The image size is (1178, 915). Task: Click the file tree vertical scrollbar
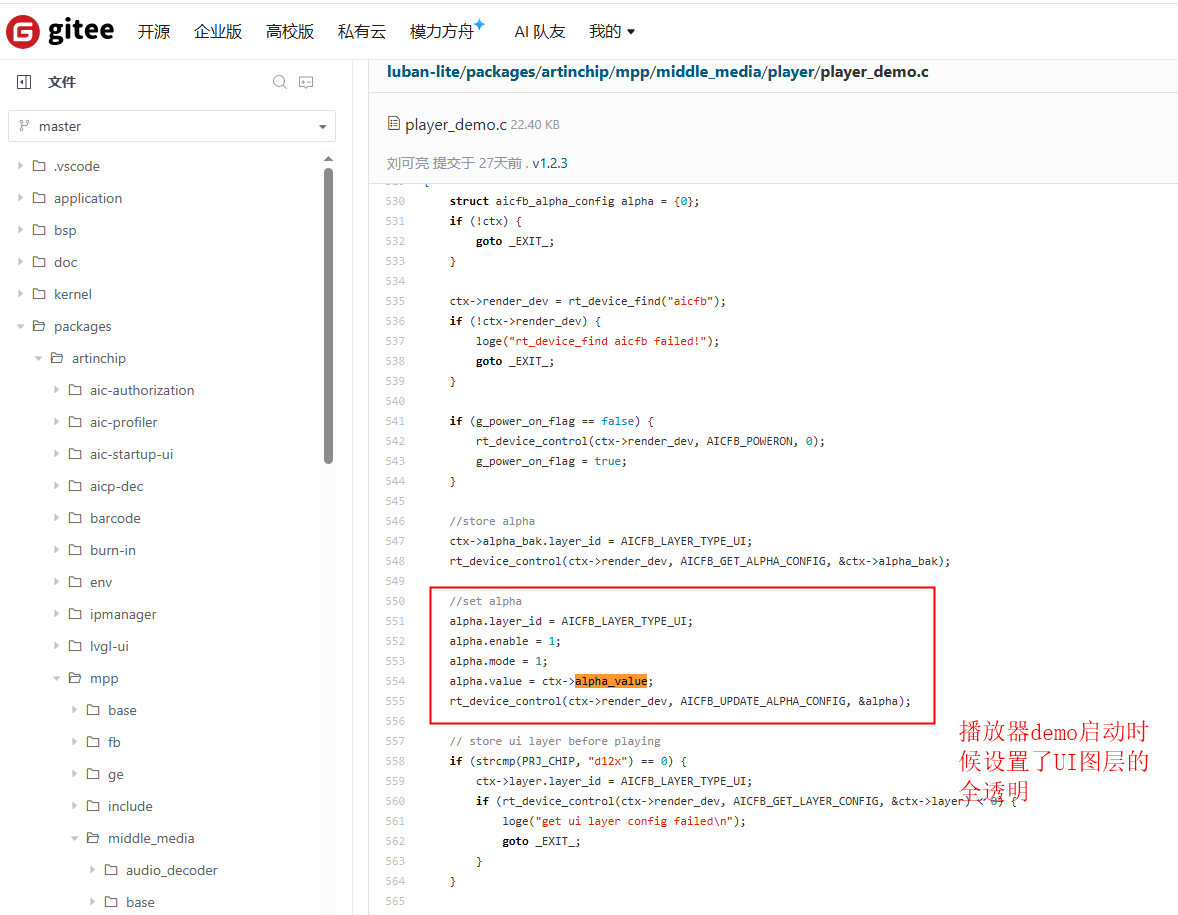pyautogui.click(x=328, y=315)
